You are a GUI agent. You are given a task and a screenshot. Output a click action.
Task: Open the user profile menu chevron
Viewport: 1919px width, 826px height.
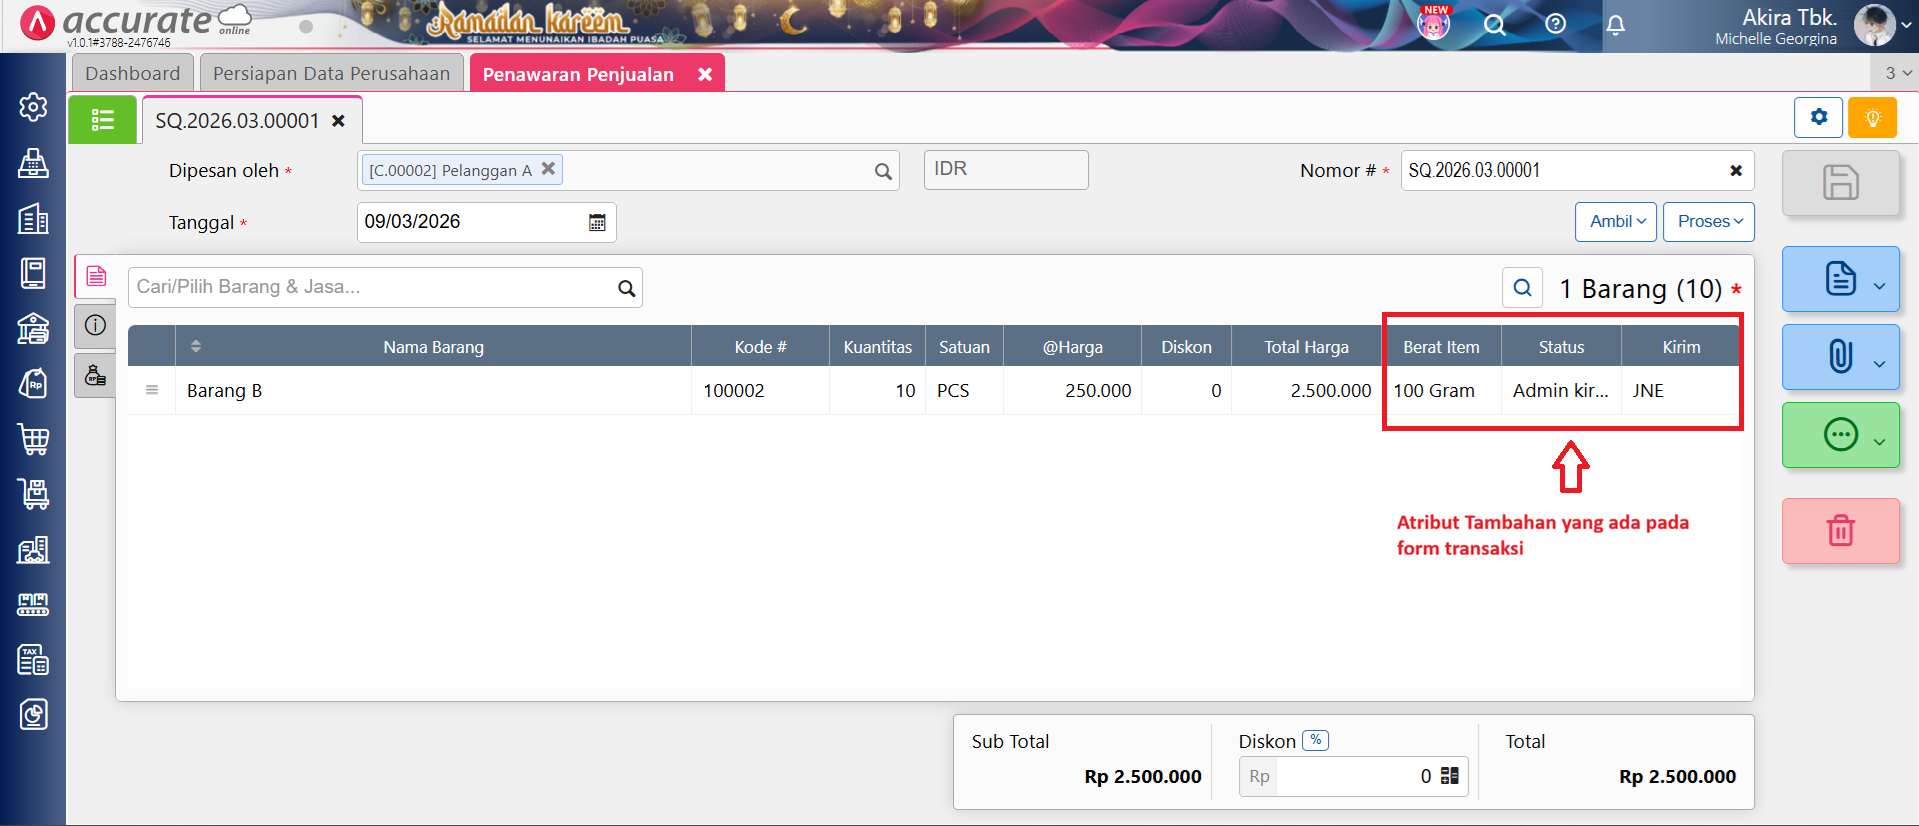point(1906,26)
